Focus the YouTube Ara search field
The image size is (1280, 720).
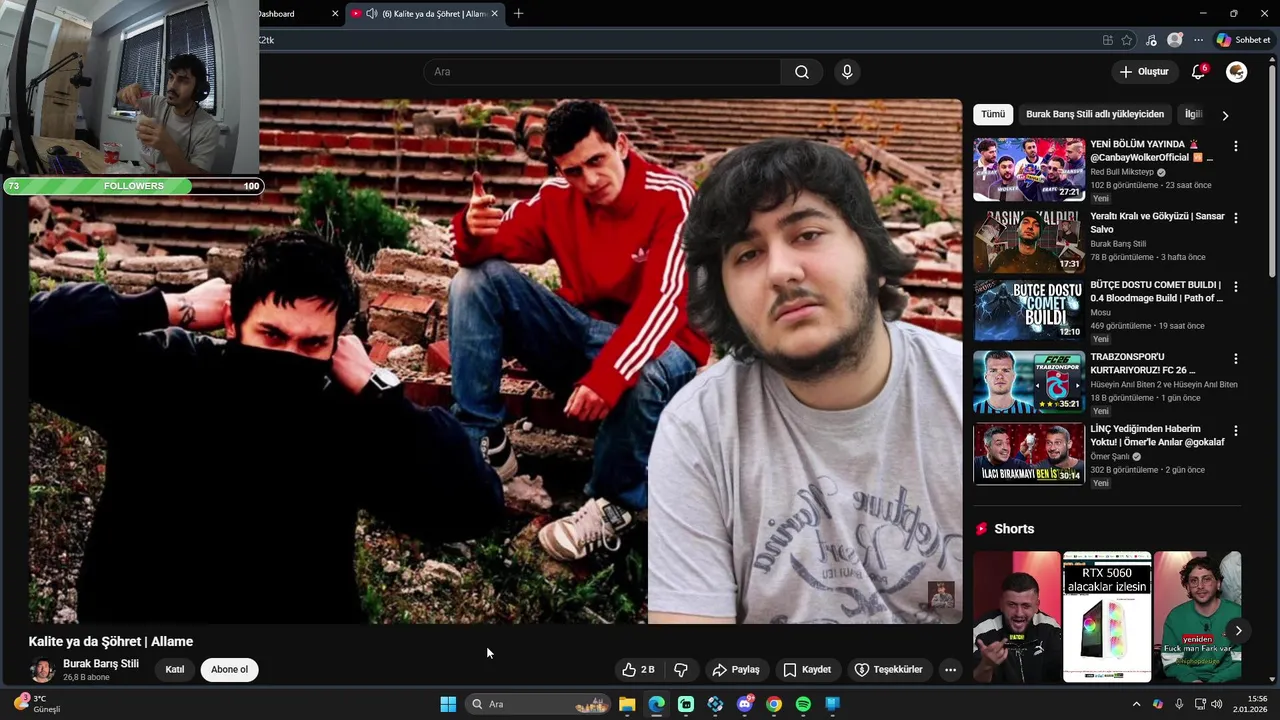(x=602, y=72)
